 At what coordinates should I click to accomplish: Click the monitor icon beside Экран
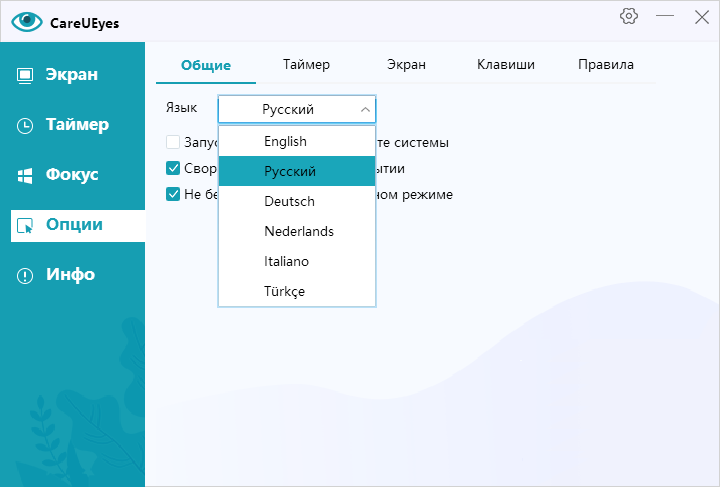click(25, 76)
